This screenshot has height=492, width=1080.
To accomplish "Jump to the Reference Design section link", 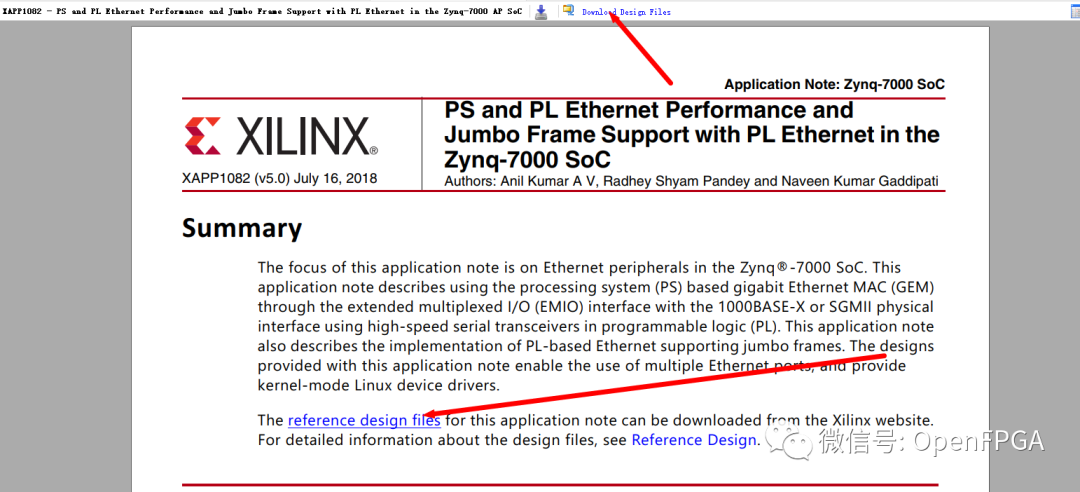I will point(694,440).
